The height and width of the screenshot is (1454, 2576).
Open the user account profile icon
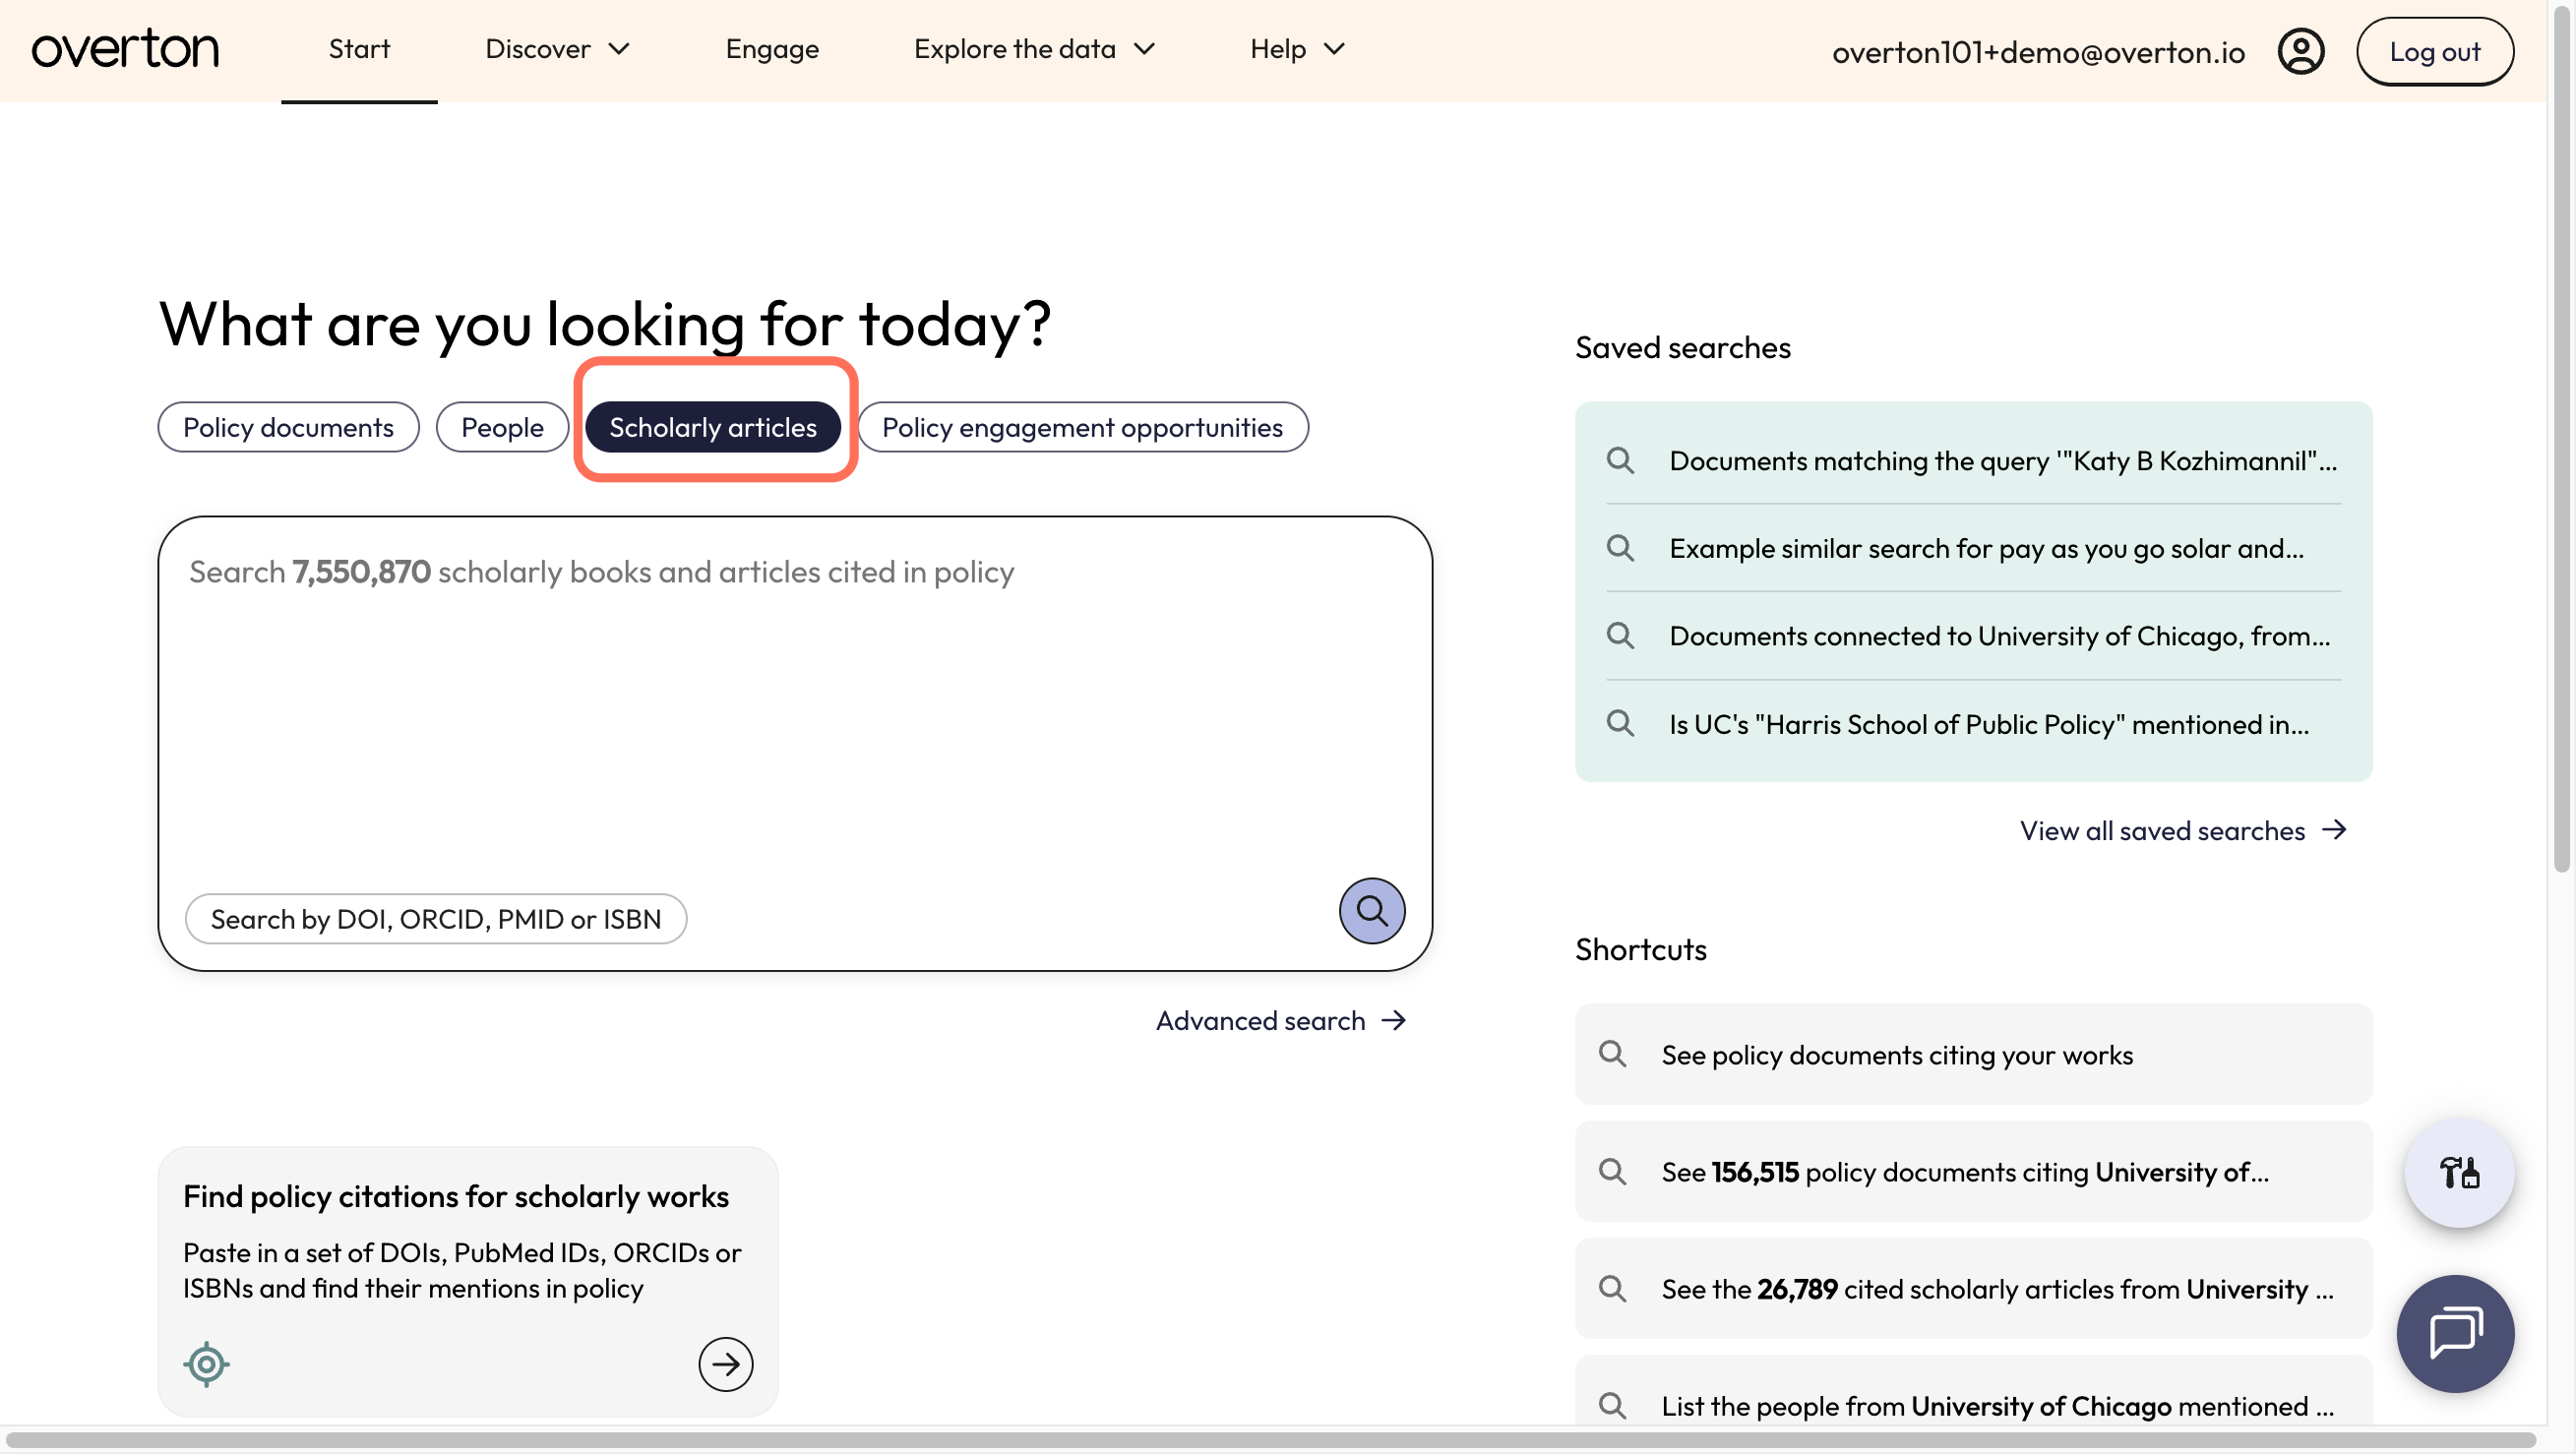pos(2300,51)
